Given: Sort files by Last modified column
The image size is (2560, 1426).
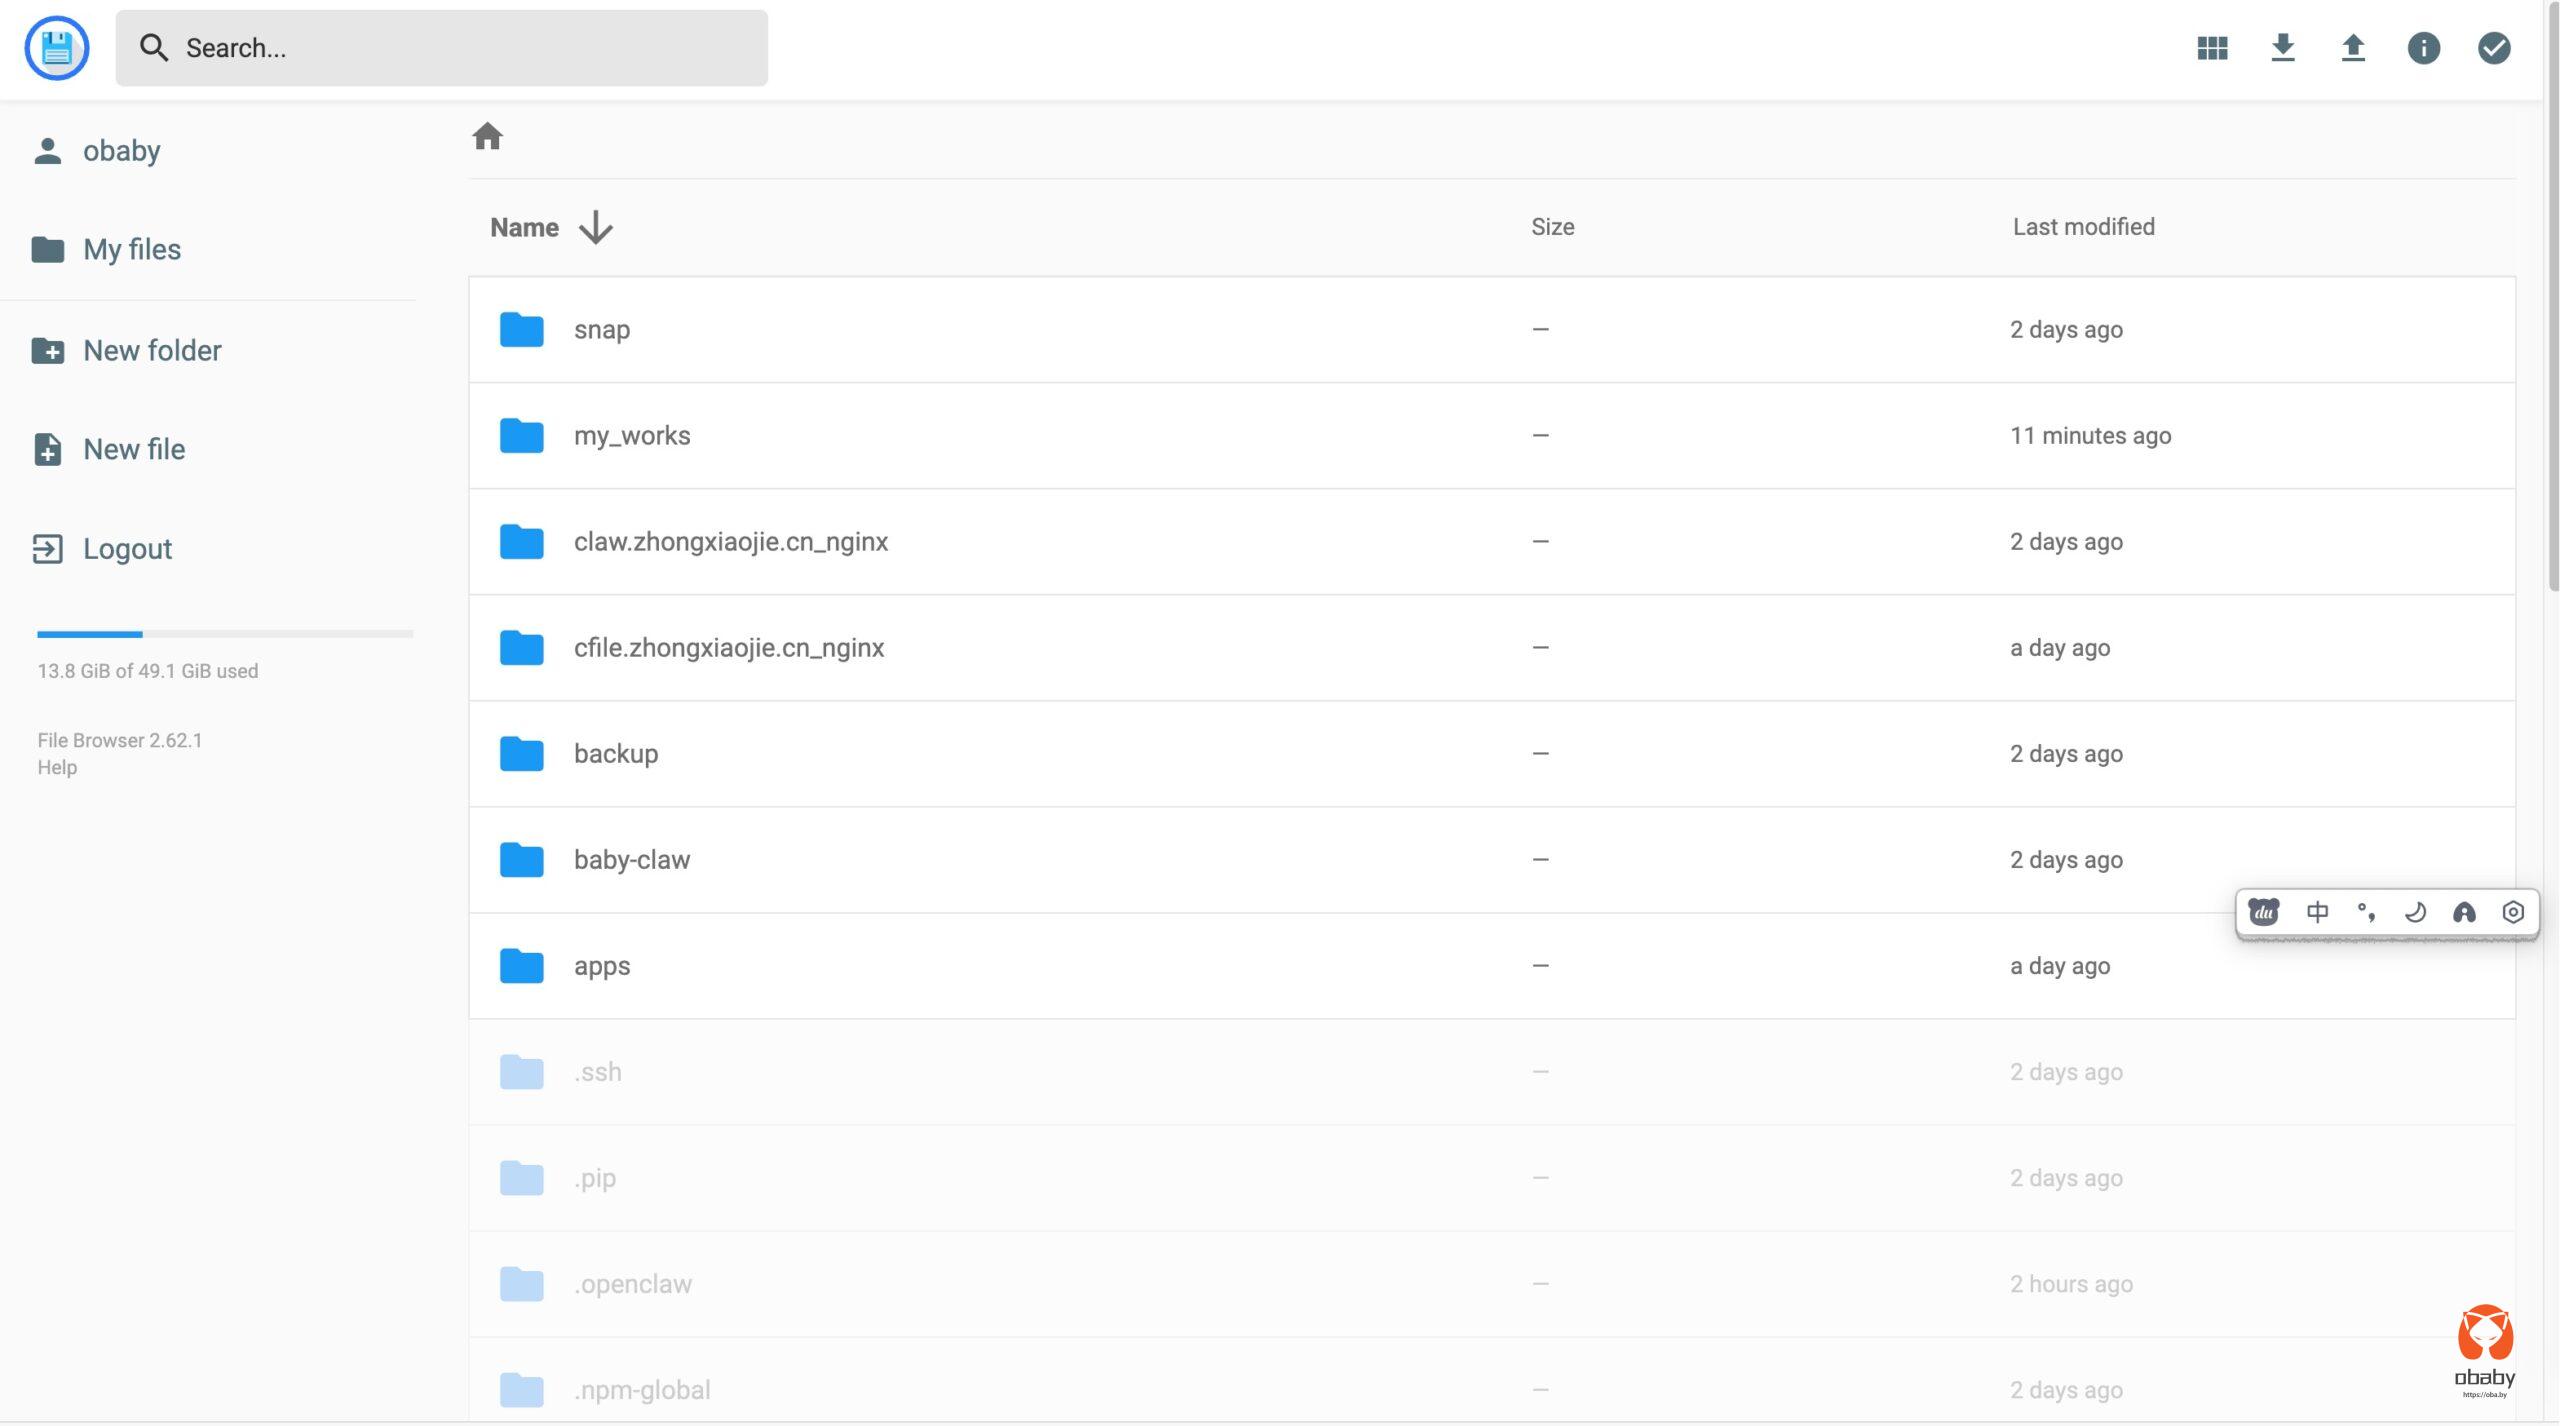Looking at the screenshot, I should pos(2083,227).
